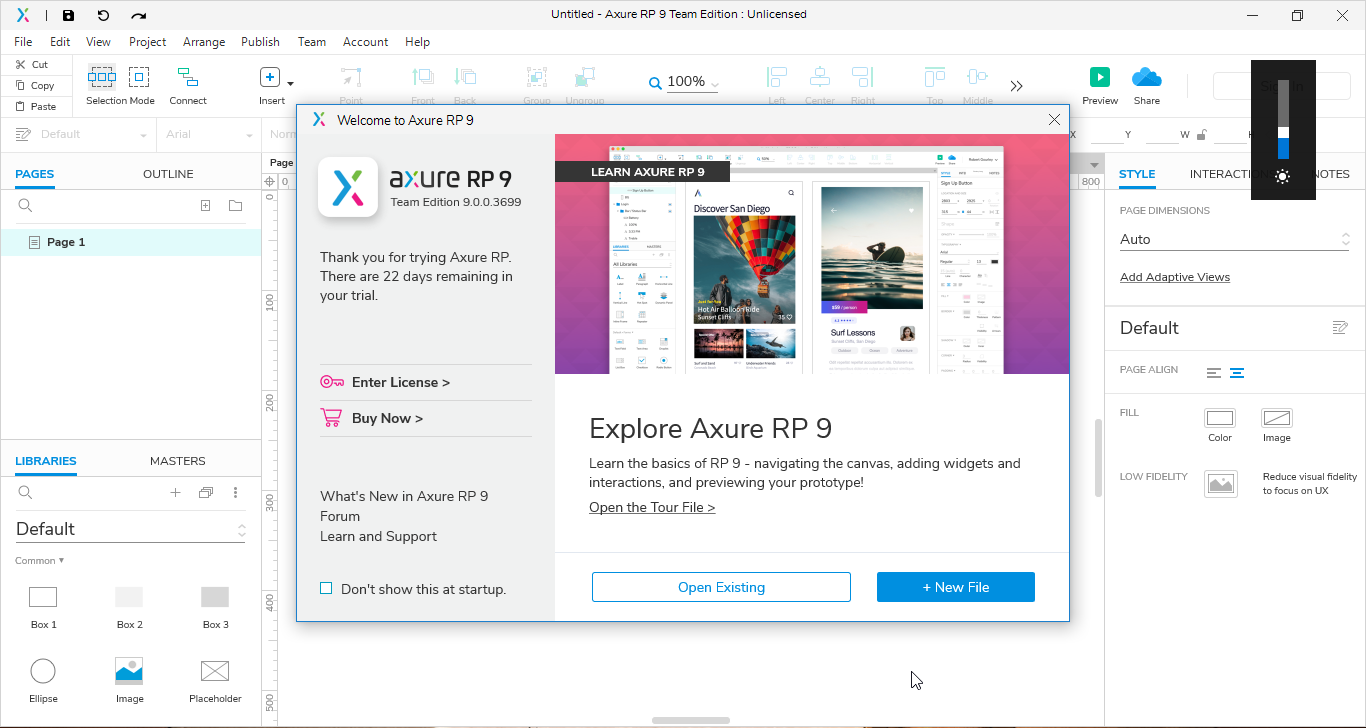The width and height of the screenshot is (1366, 728).
Task: Open the Publish menu
Action: tap(260, 42)
